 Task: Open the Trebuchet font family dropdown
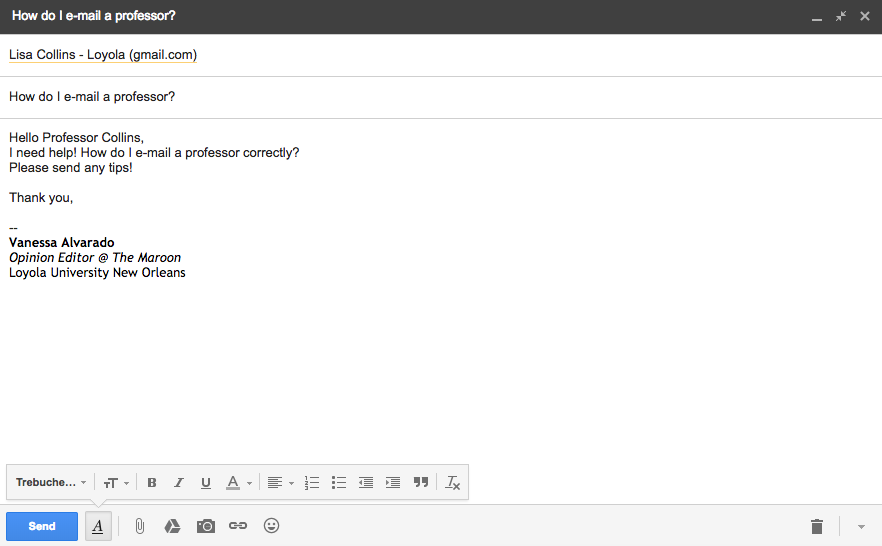(51, 482)
